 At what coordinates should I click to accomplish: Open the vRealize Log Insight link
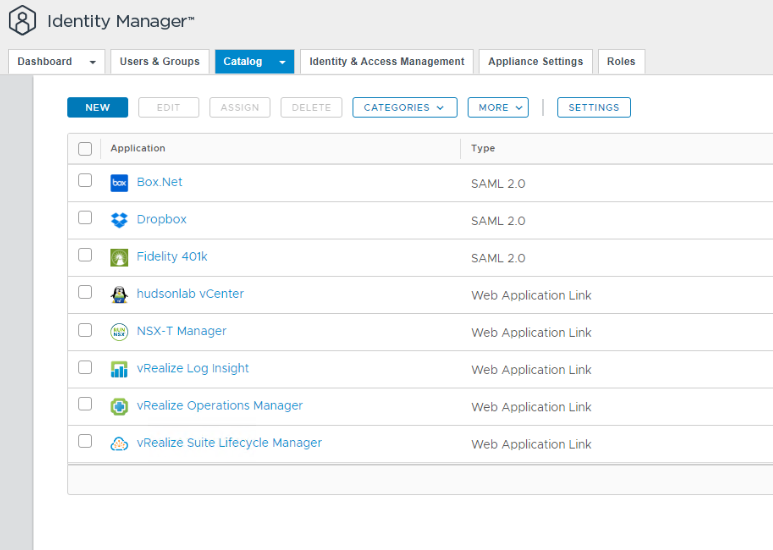tap(193, 369)
